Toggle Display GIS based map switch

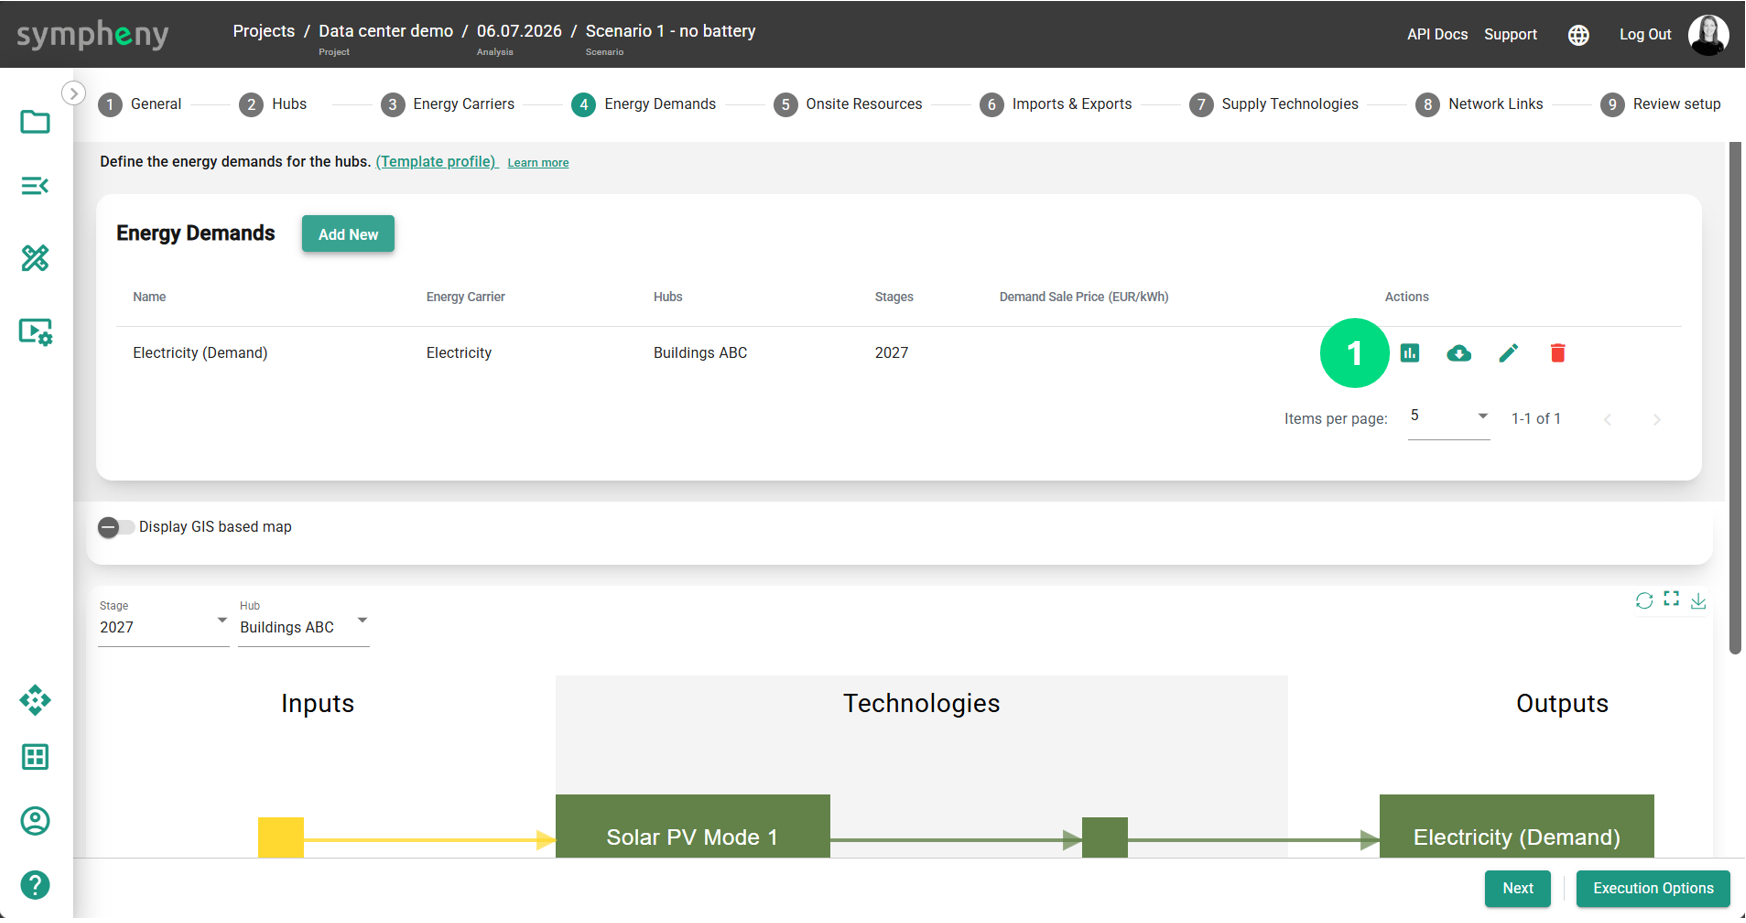[116, 528]
